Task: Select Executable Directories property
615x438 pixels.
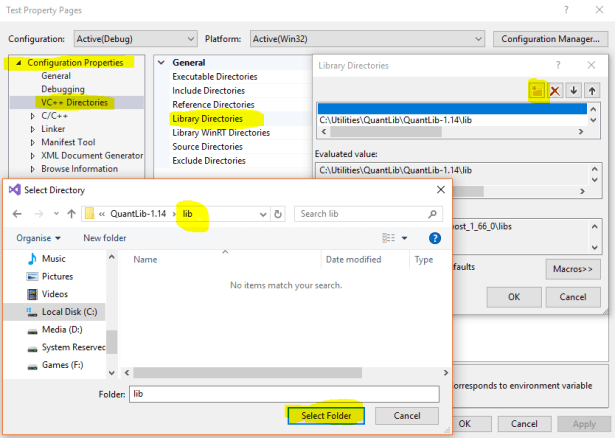Action: (x=215, y=76)
